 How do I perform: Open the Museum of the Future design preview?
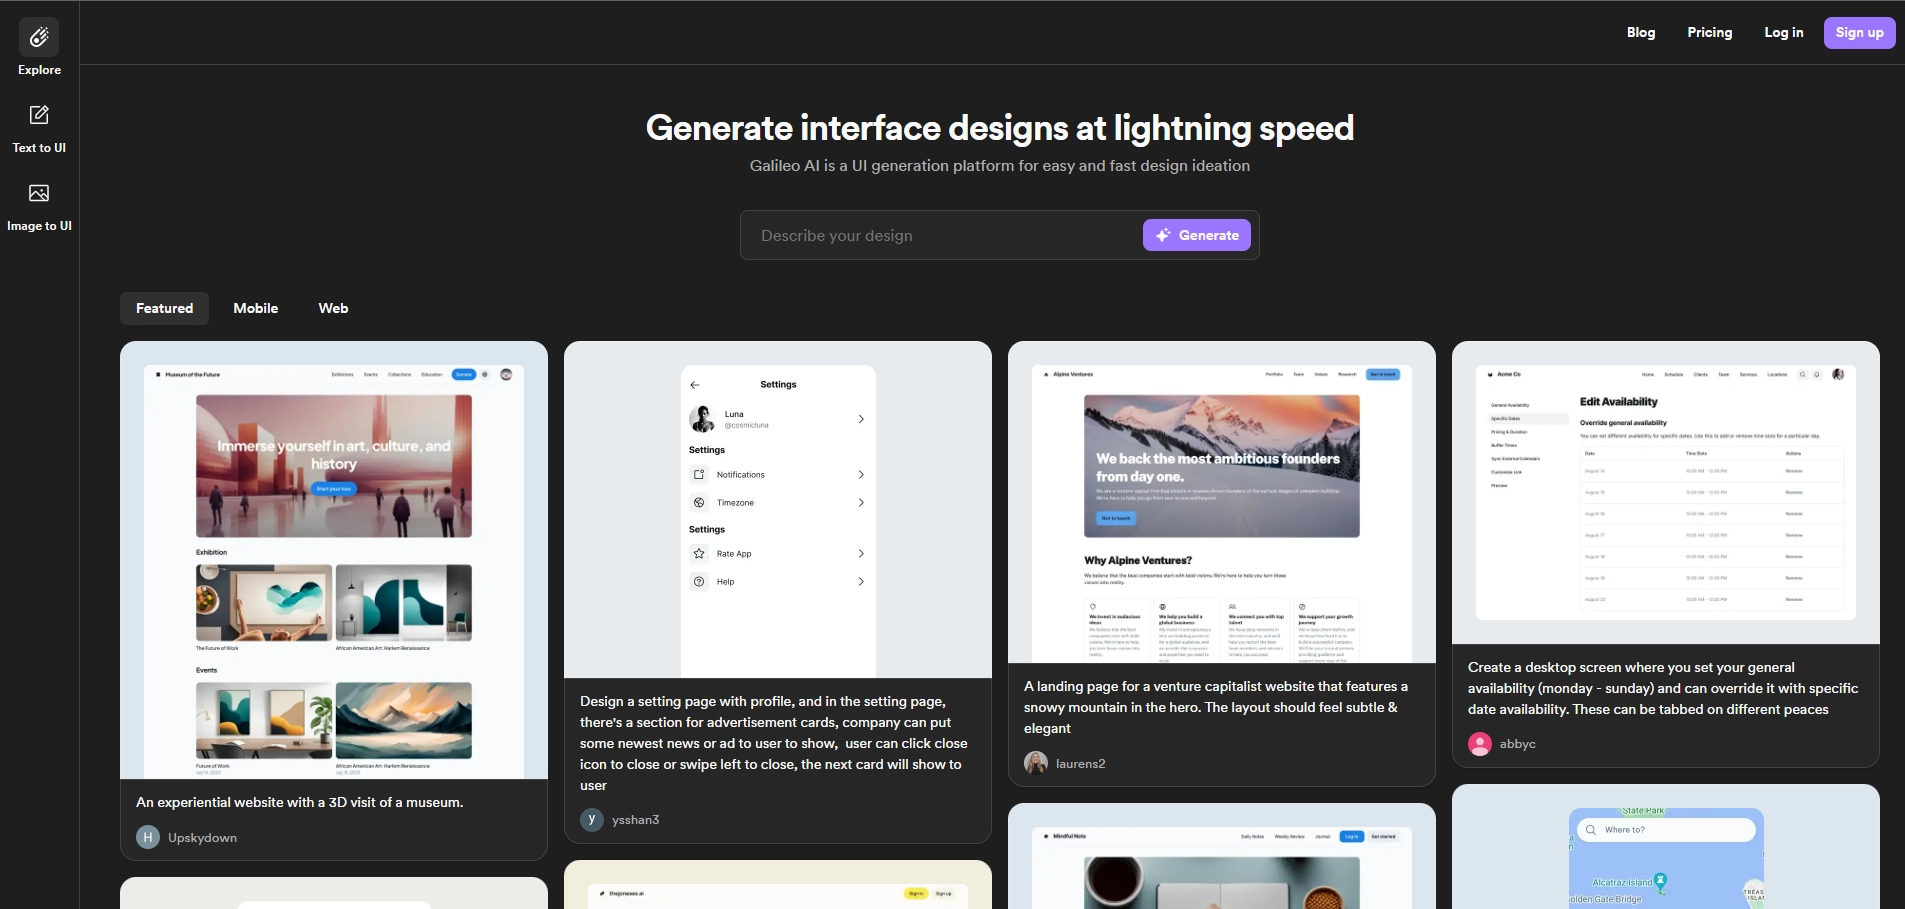334,560
